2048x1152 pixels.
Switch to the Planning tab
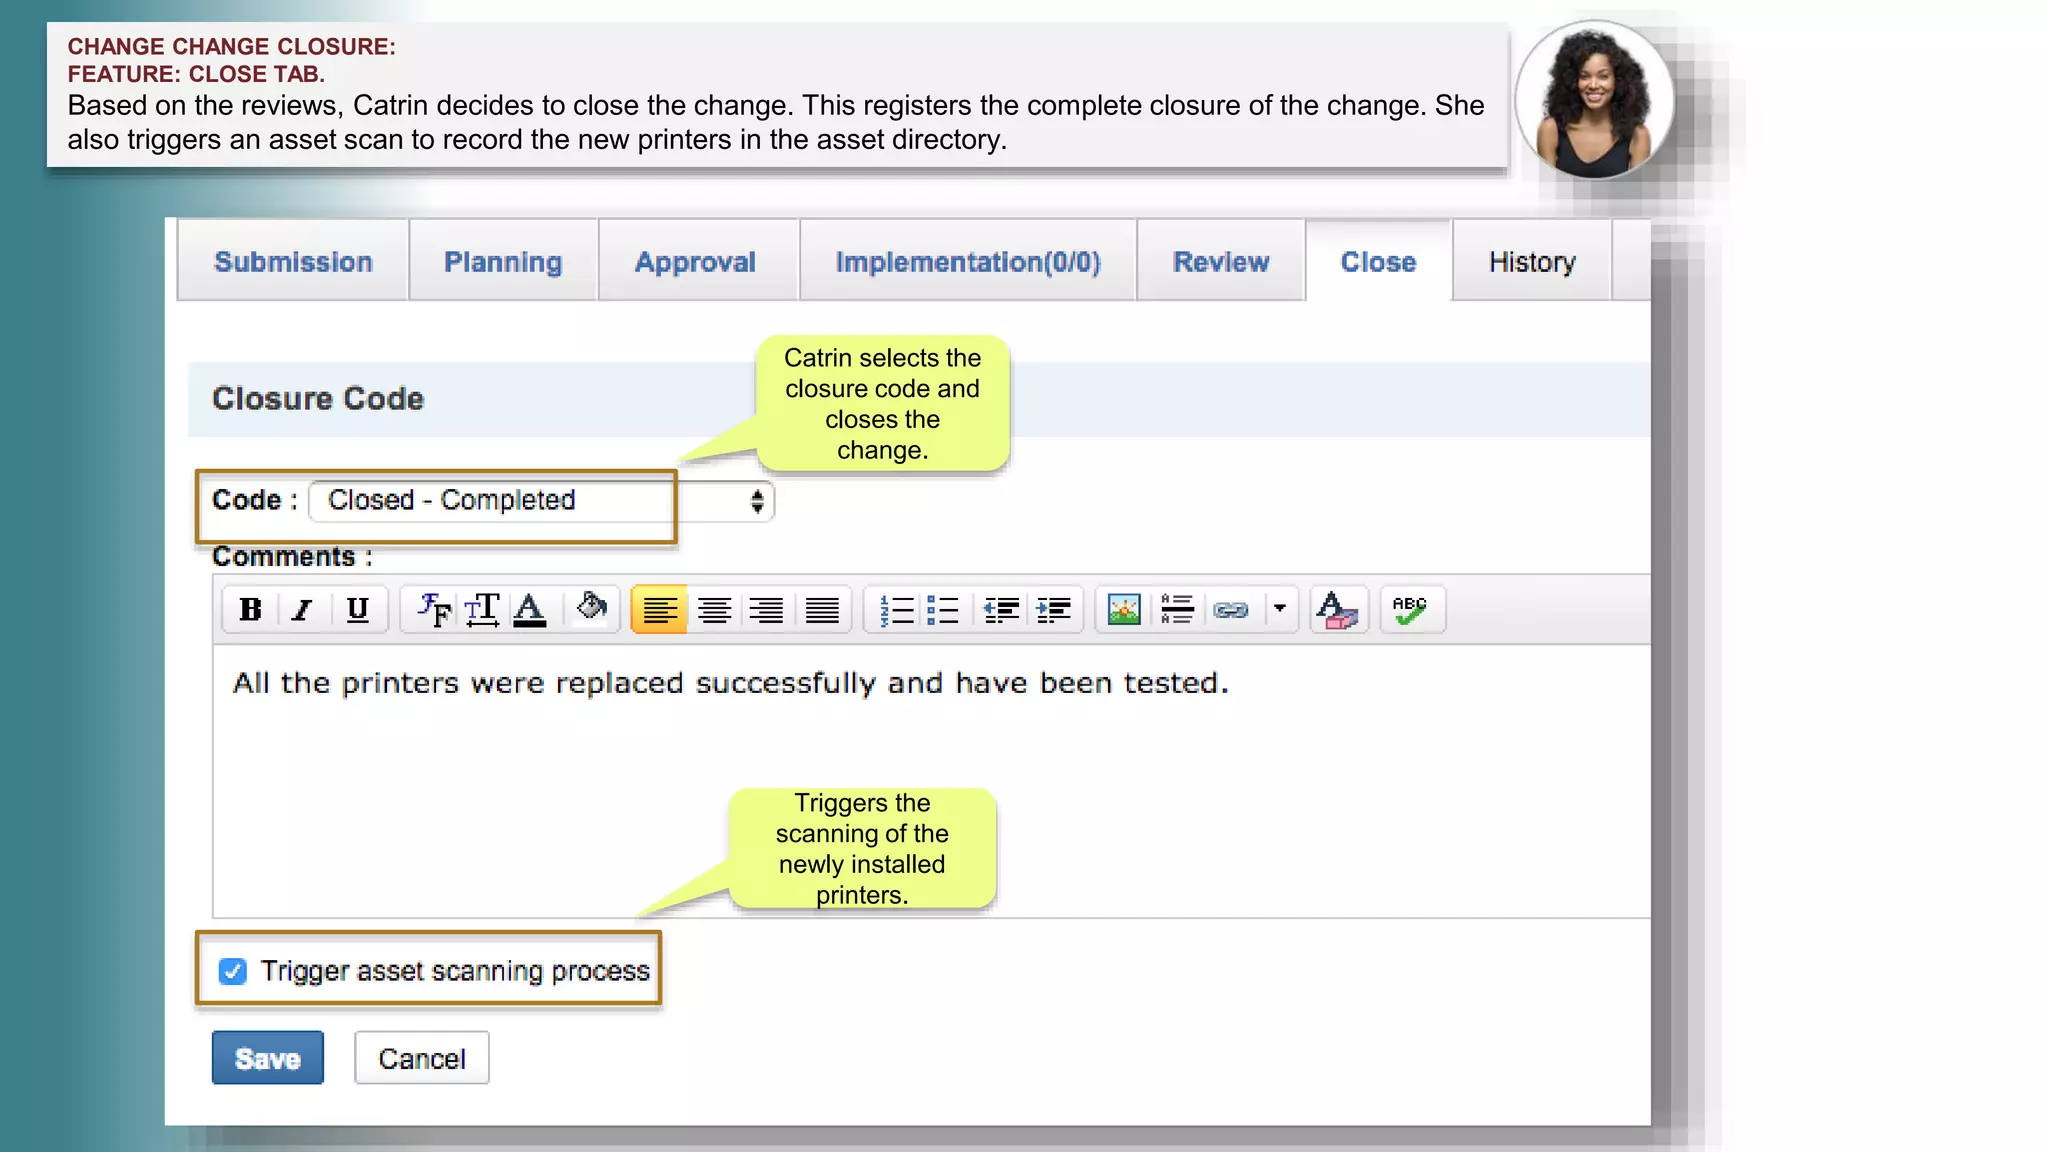(x=503, y=261)
